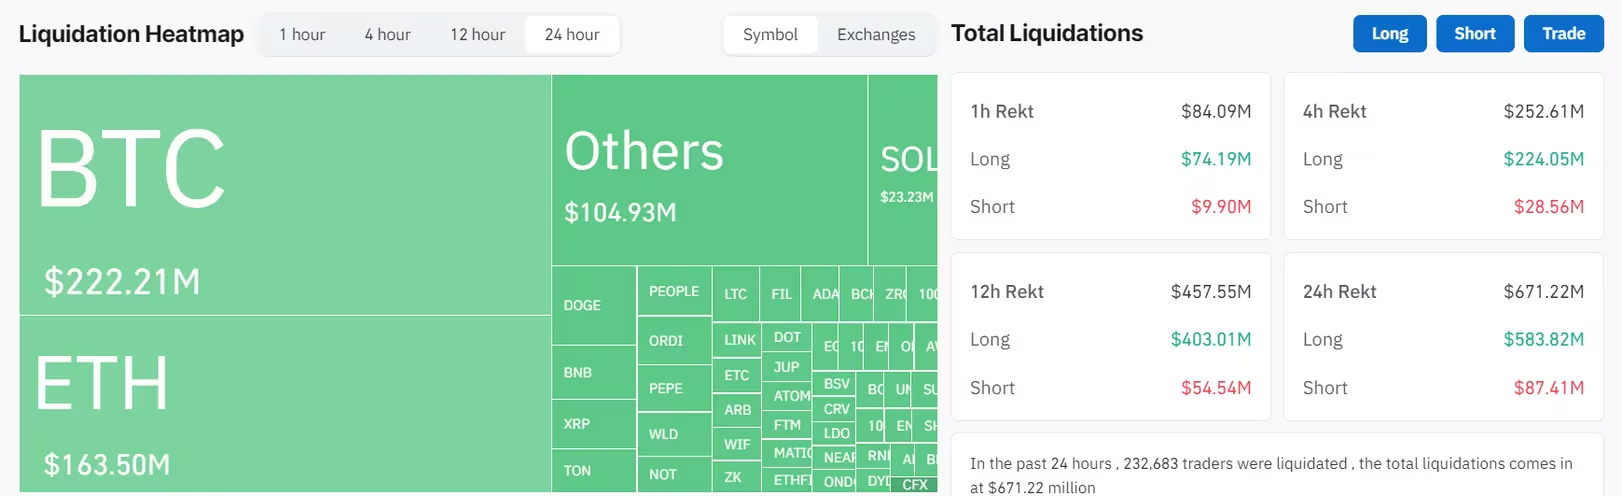Click the Liquidation Heatmap heading
1622x496 pixels.
pos(131,34)
